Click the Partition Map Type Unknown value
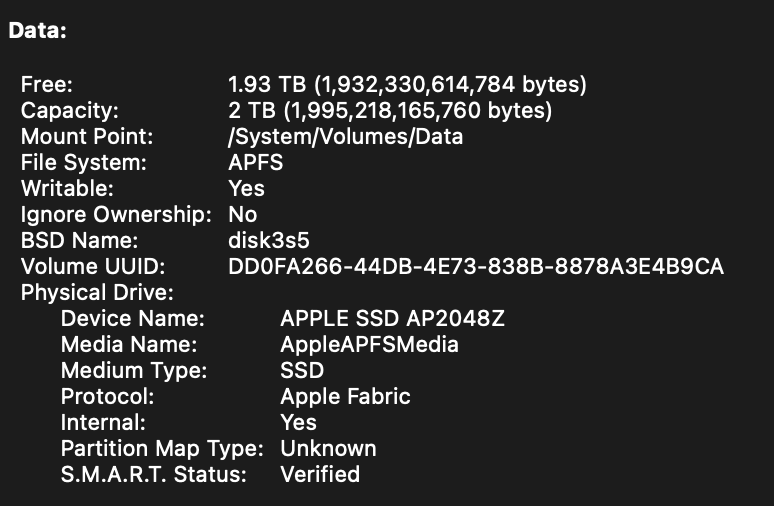Screen dimensions: 774x506 328,449
